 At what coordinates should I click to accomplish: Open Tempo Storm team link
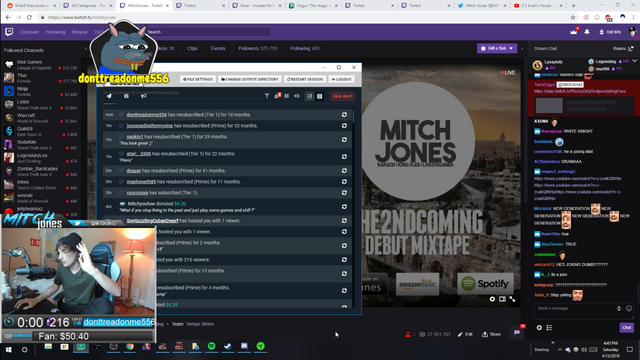click(200, 324)
